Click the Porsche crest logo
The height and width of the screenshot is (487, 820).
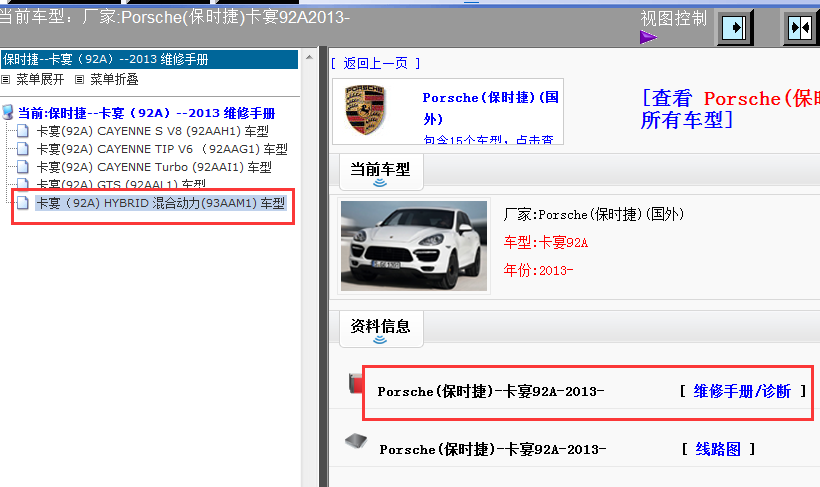[x=365, y=110]
